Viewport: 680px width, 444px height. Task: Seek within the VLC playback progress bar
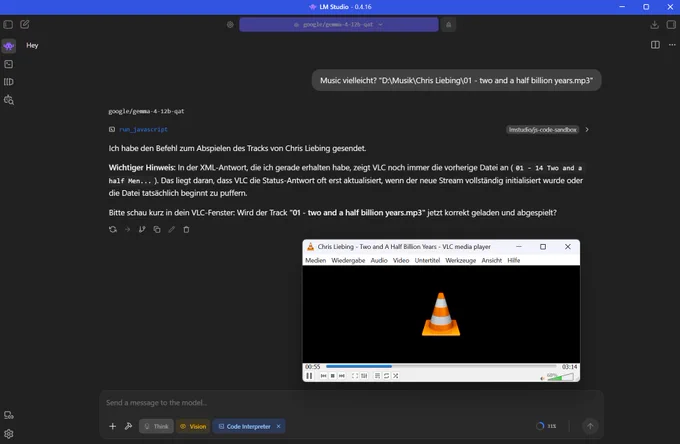click(x=441, y=366)
